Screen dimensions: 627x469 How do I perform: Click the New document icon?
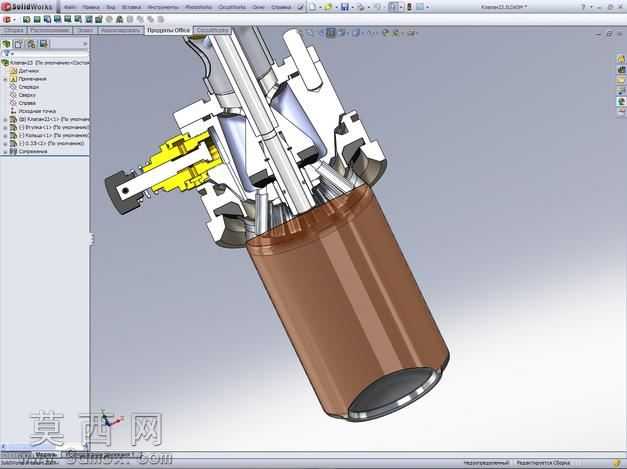tap(313, 7)
